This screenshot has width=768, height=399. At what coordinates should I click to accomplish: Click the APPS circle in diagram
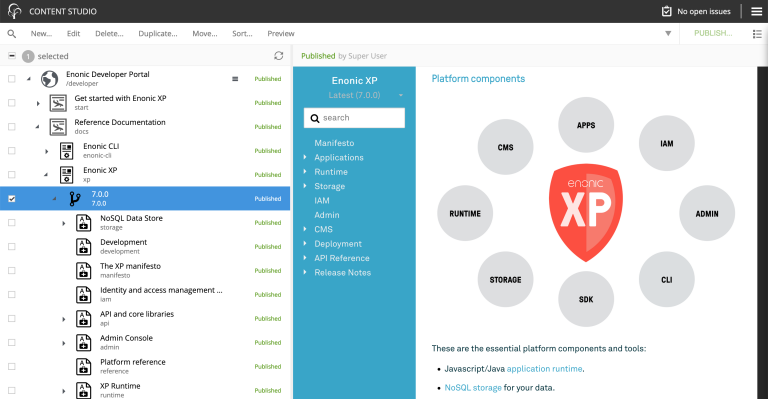pos(586,125)
